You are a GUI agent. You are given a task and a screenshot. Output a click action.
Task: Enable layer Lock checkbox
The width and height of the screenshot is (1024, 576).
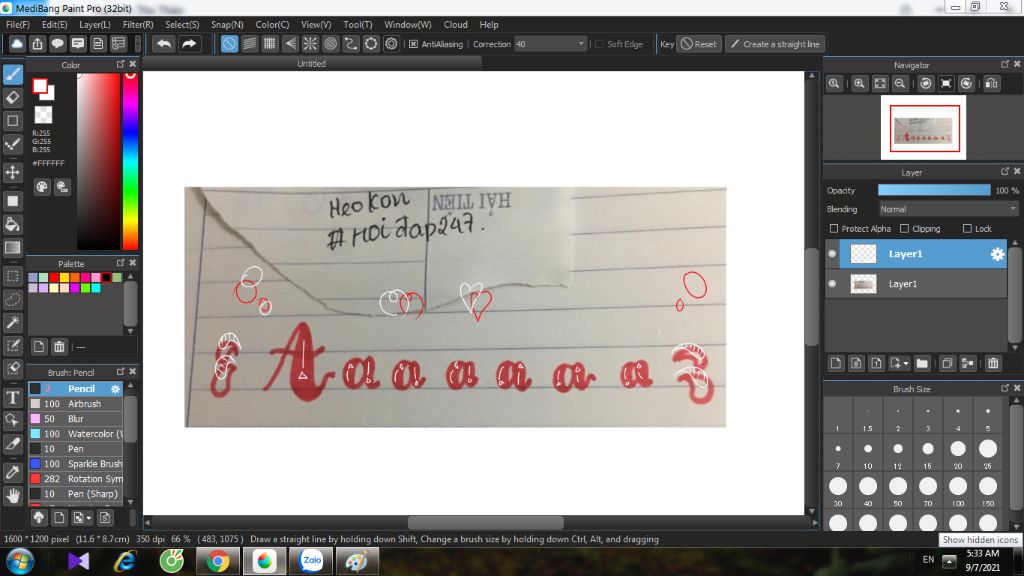pyautogui.click(x=967, y=229)
